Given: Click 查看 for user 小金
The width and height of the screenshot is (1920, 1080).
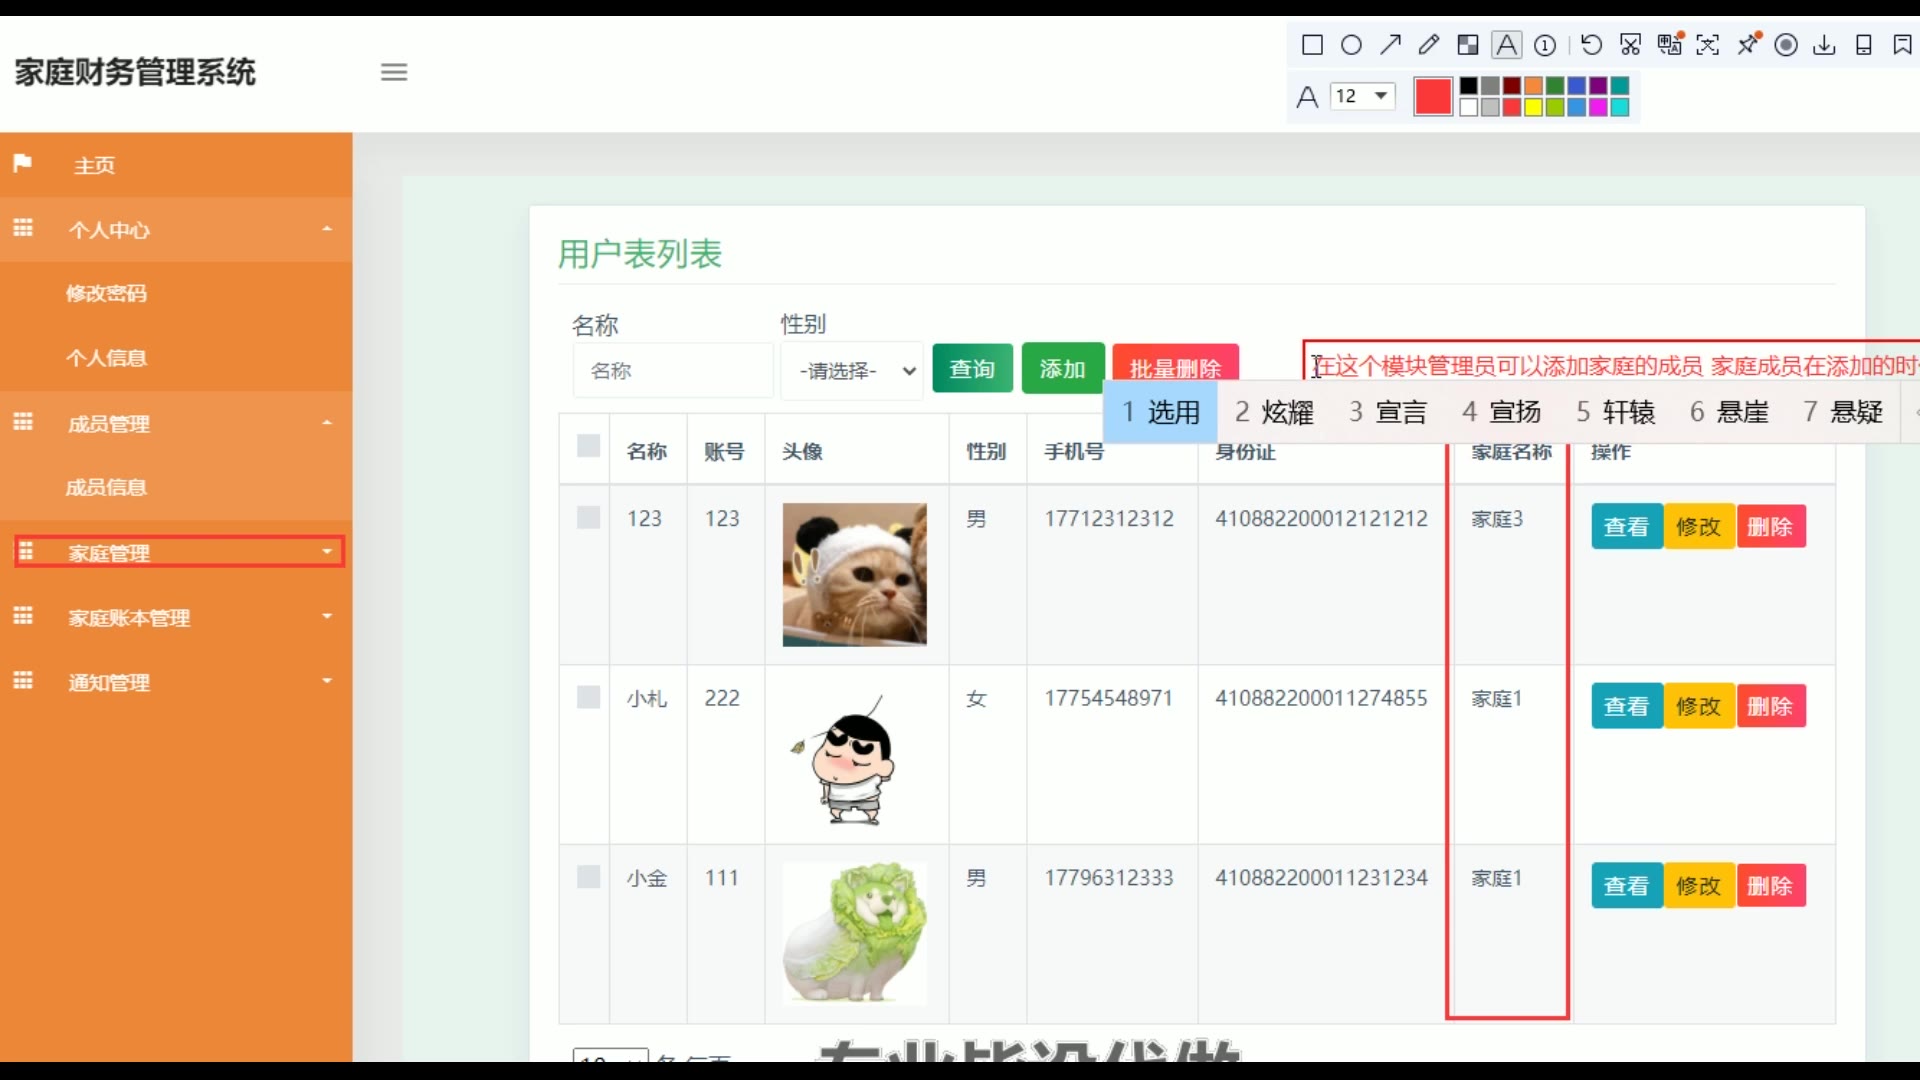Looking at the screenshot, I should pyautogui.click(x=1626, y=885).
